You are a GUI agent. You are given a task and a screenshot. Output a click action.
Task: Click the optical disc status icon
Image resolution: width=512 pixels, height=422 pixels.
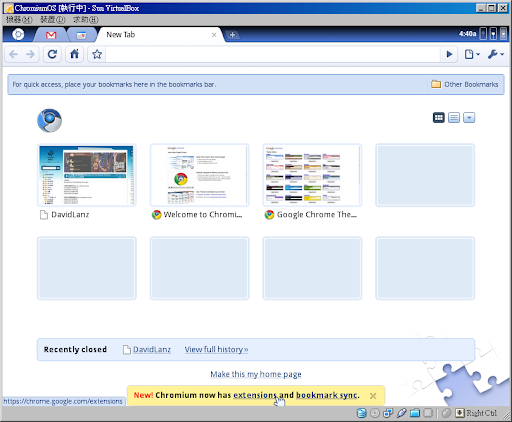pyautogui.click(x=375, y=413)
